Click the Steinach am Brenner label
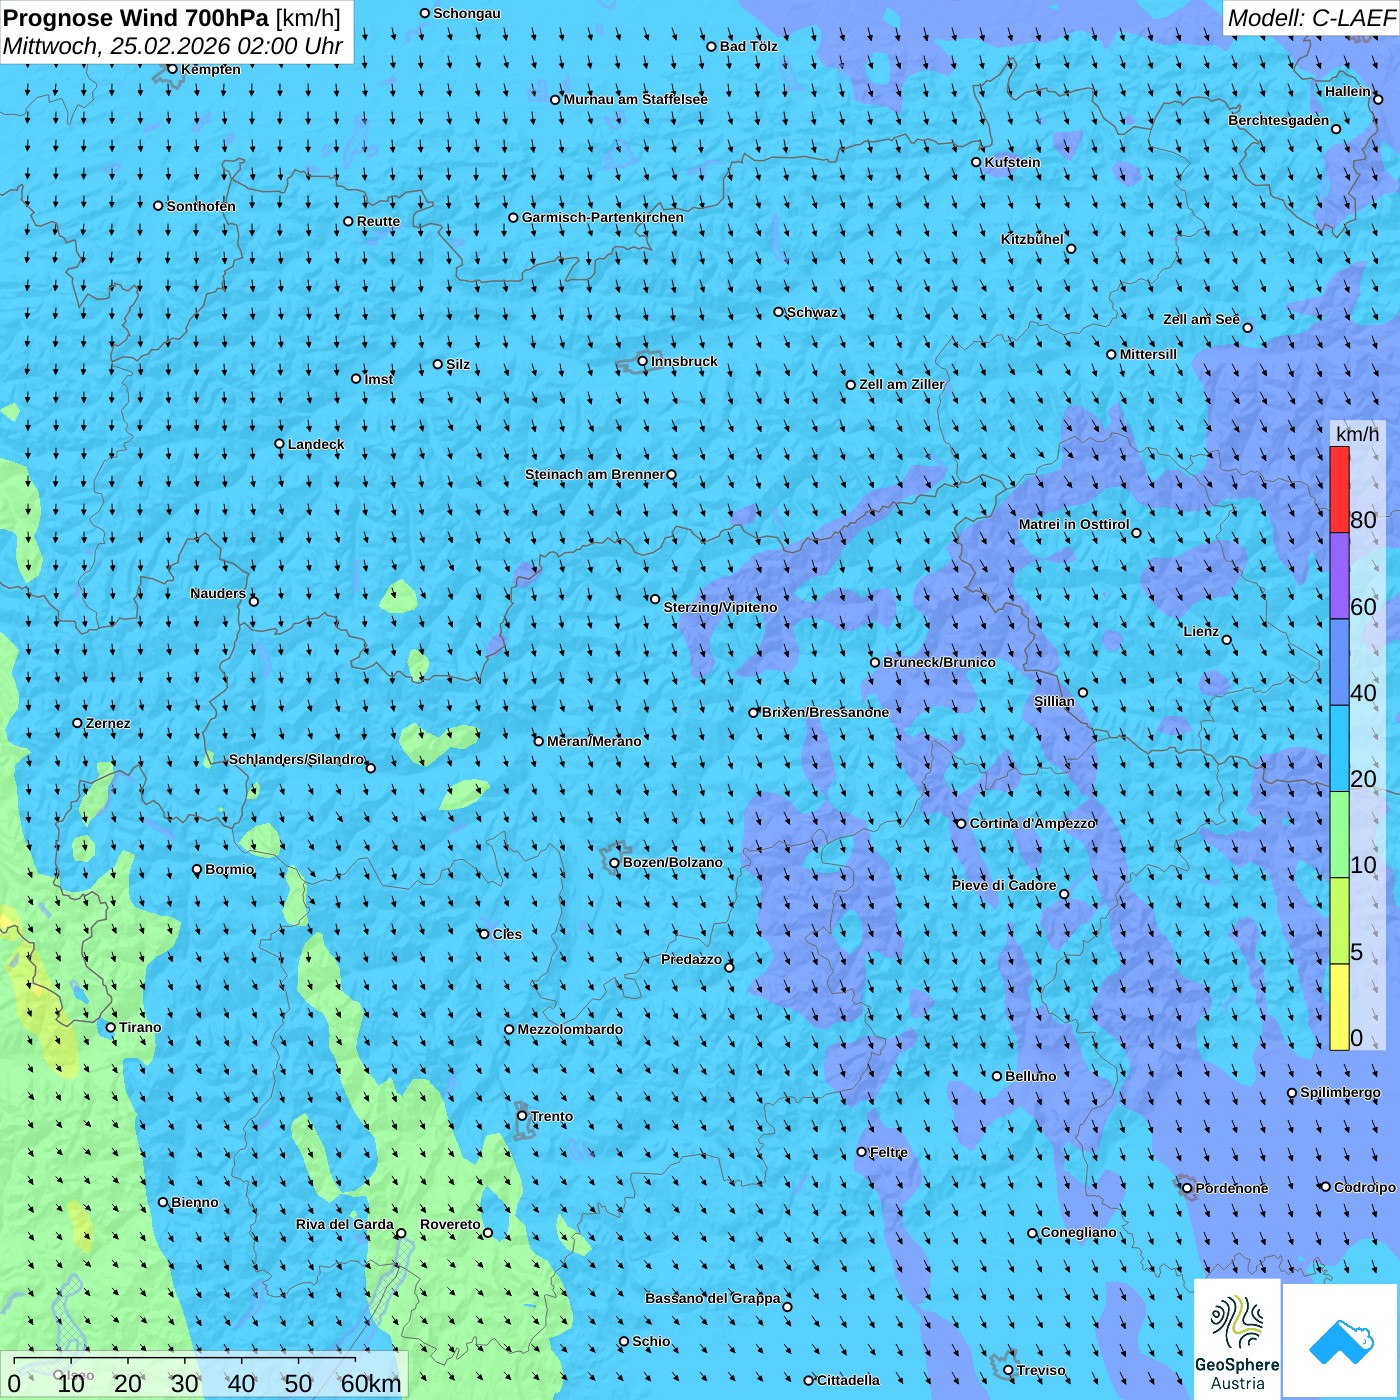 (595, 474)
